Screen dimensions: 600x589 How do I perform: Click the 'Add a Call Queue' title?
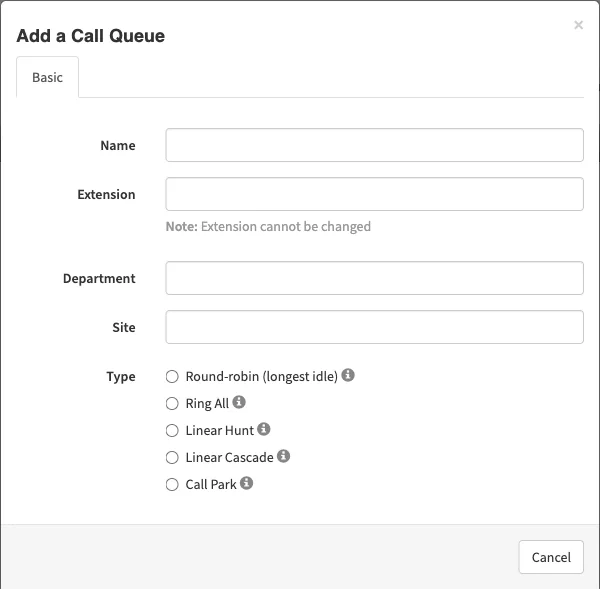pyautogui.click(x=91, y=36)
